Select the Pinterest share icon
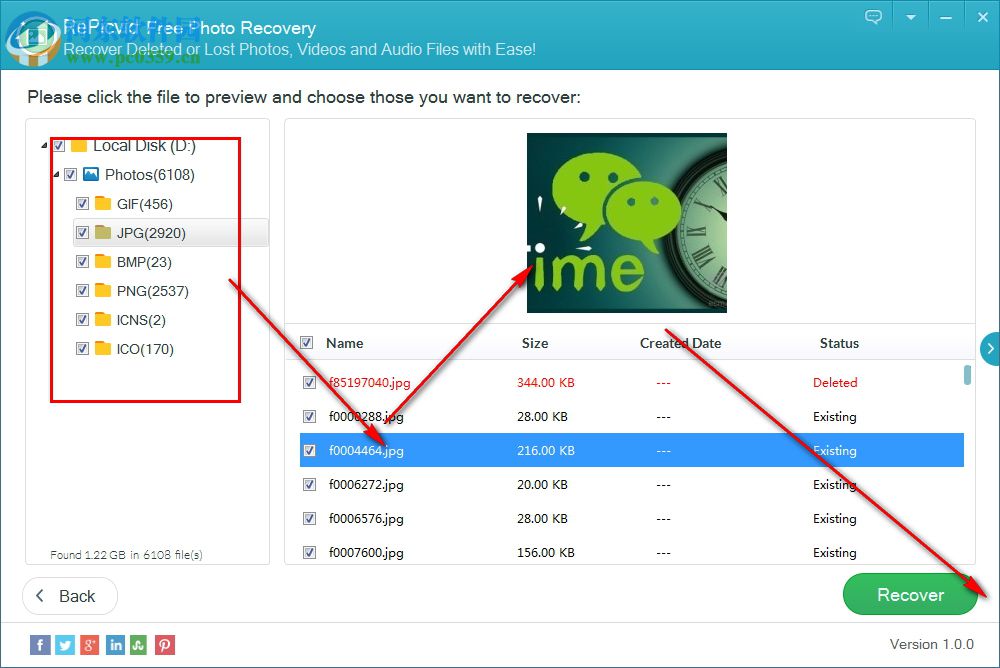 (x=165, y=644)
